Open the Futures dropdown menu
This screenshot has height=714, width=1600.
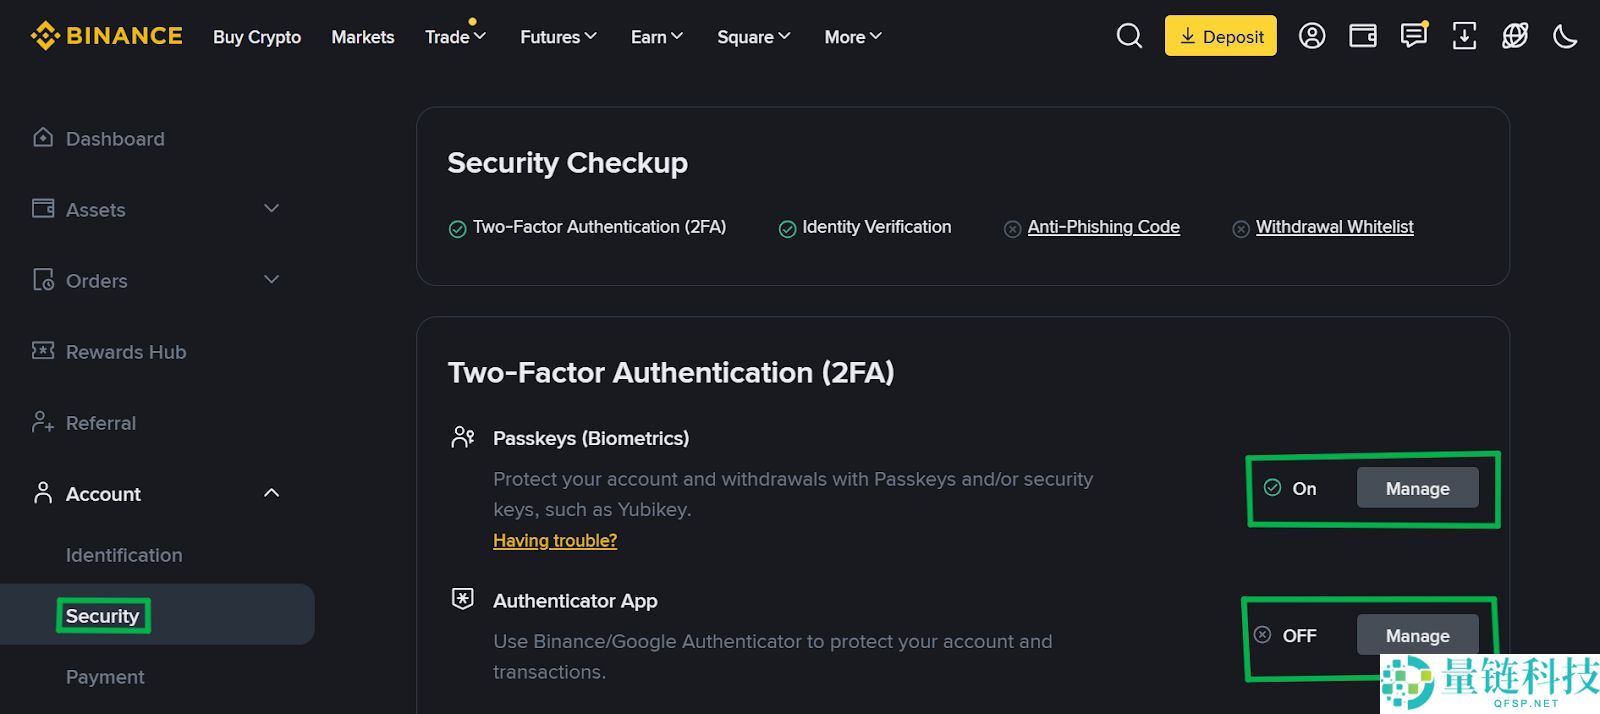click(557, 36)
